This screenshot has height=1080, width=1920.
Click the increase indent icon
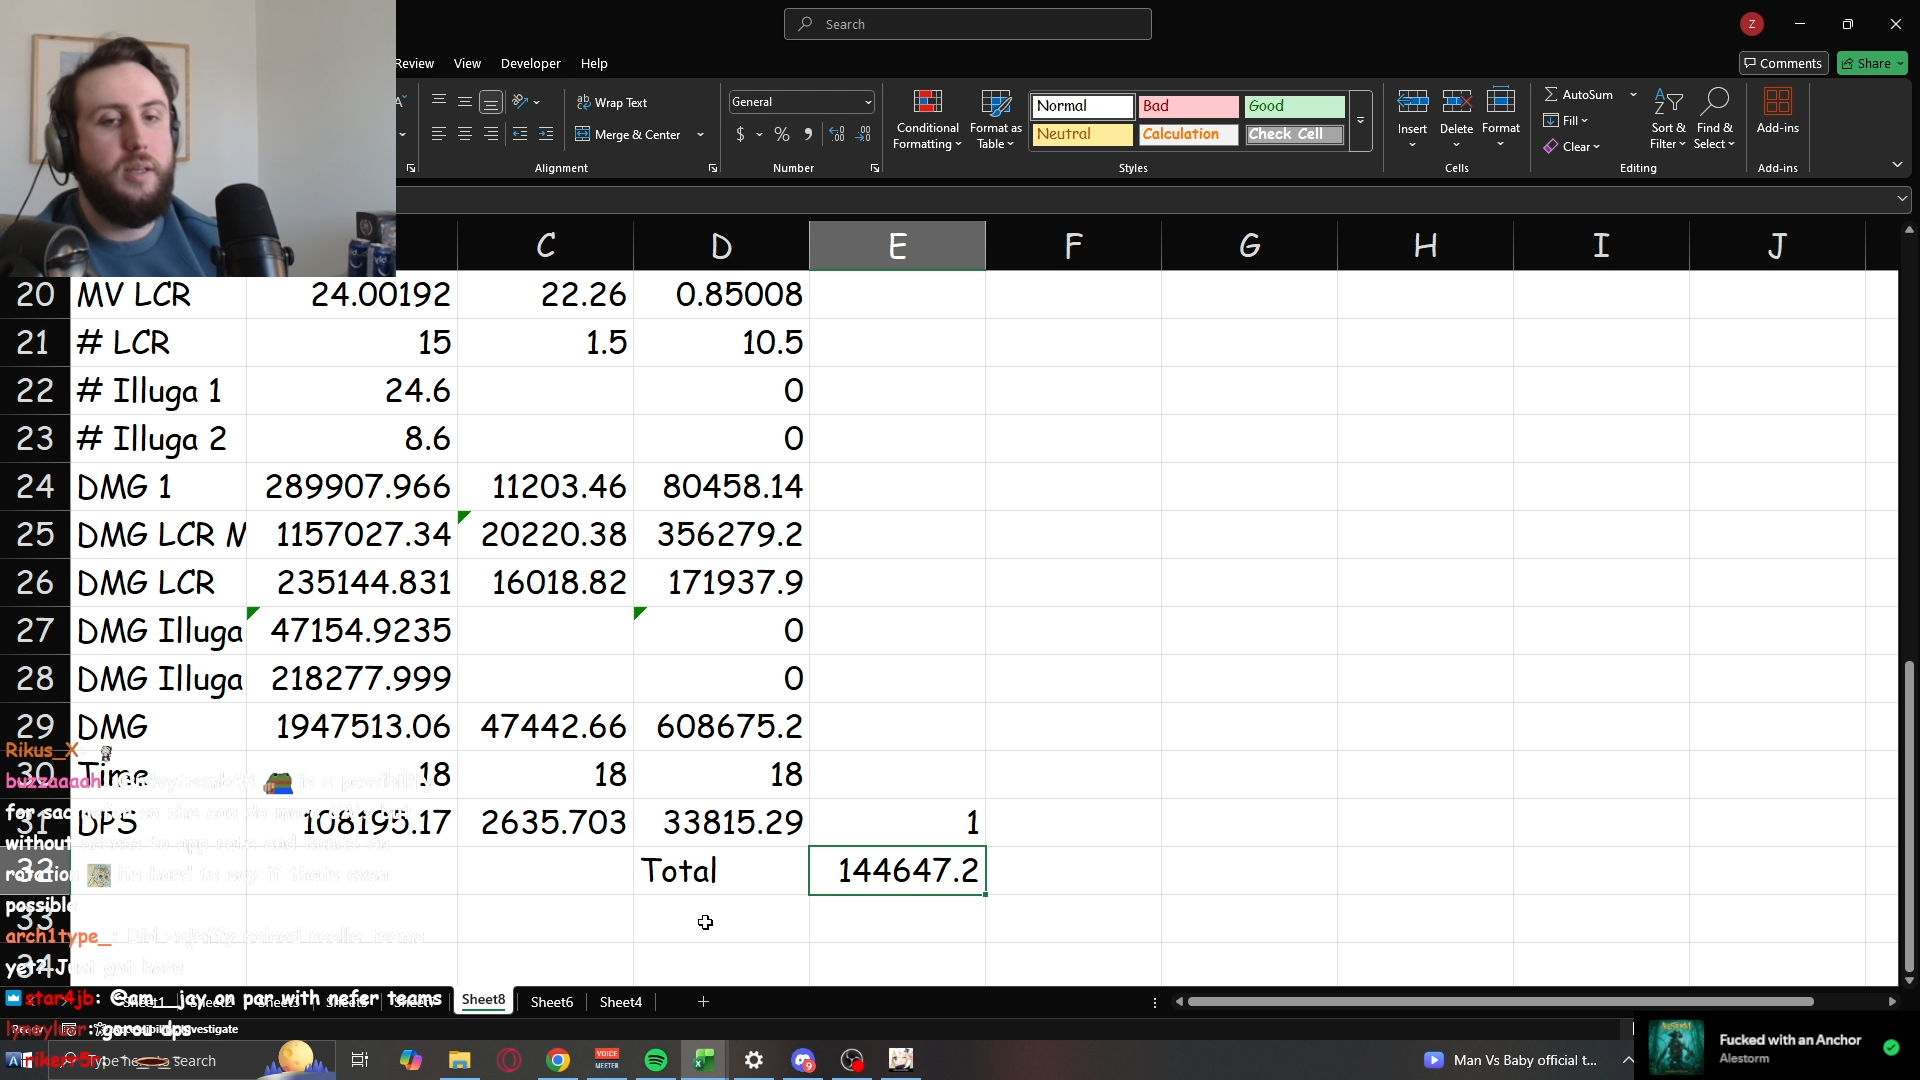(546, 134)
